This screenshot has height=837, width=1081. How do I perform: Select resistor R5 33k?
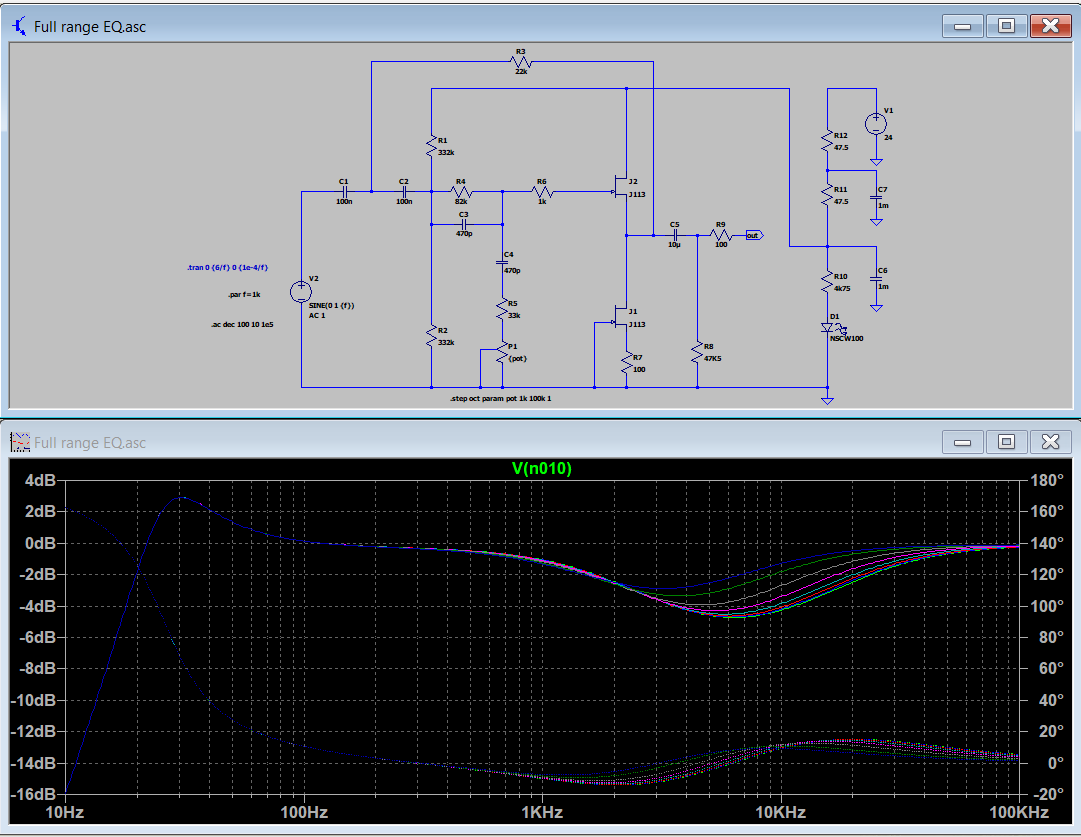pyautogui.click(x=502, y=309)
